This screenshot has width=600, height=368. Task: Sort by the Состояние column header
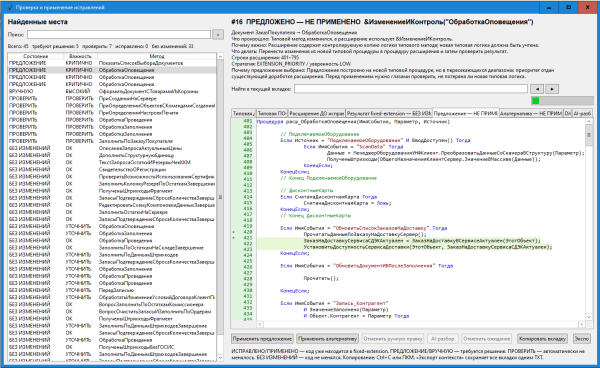(35, 56)
